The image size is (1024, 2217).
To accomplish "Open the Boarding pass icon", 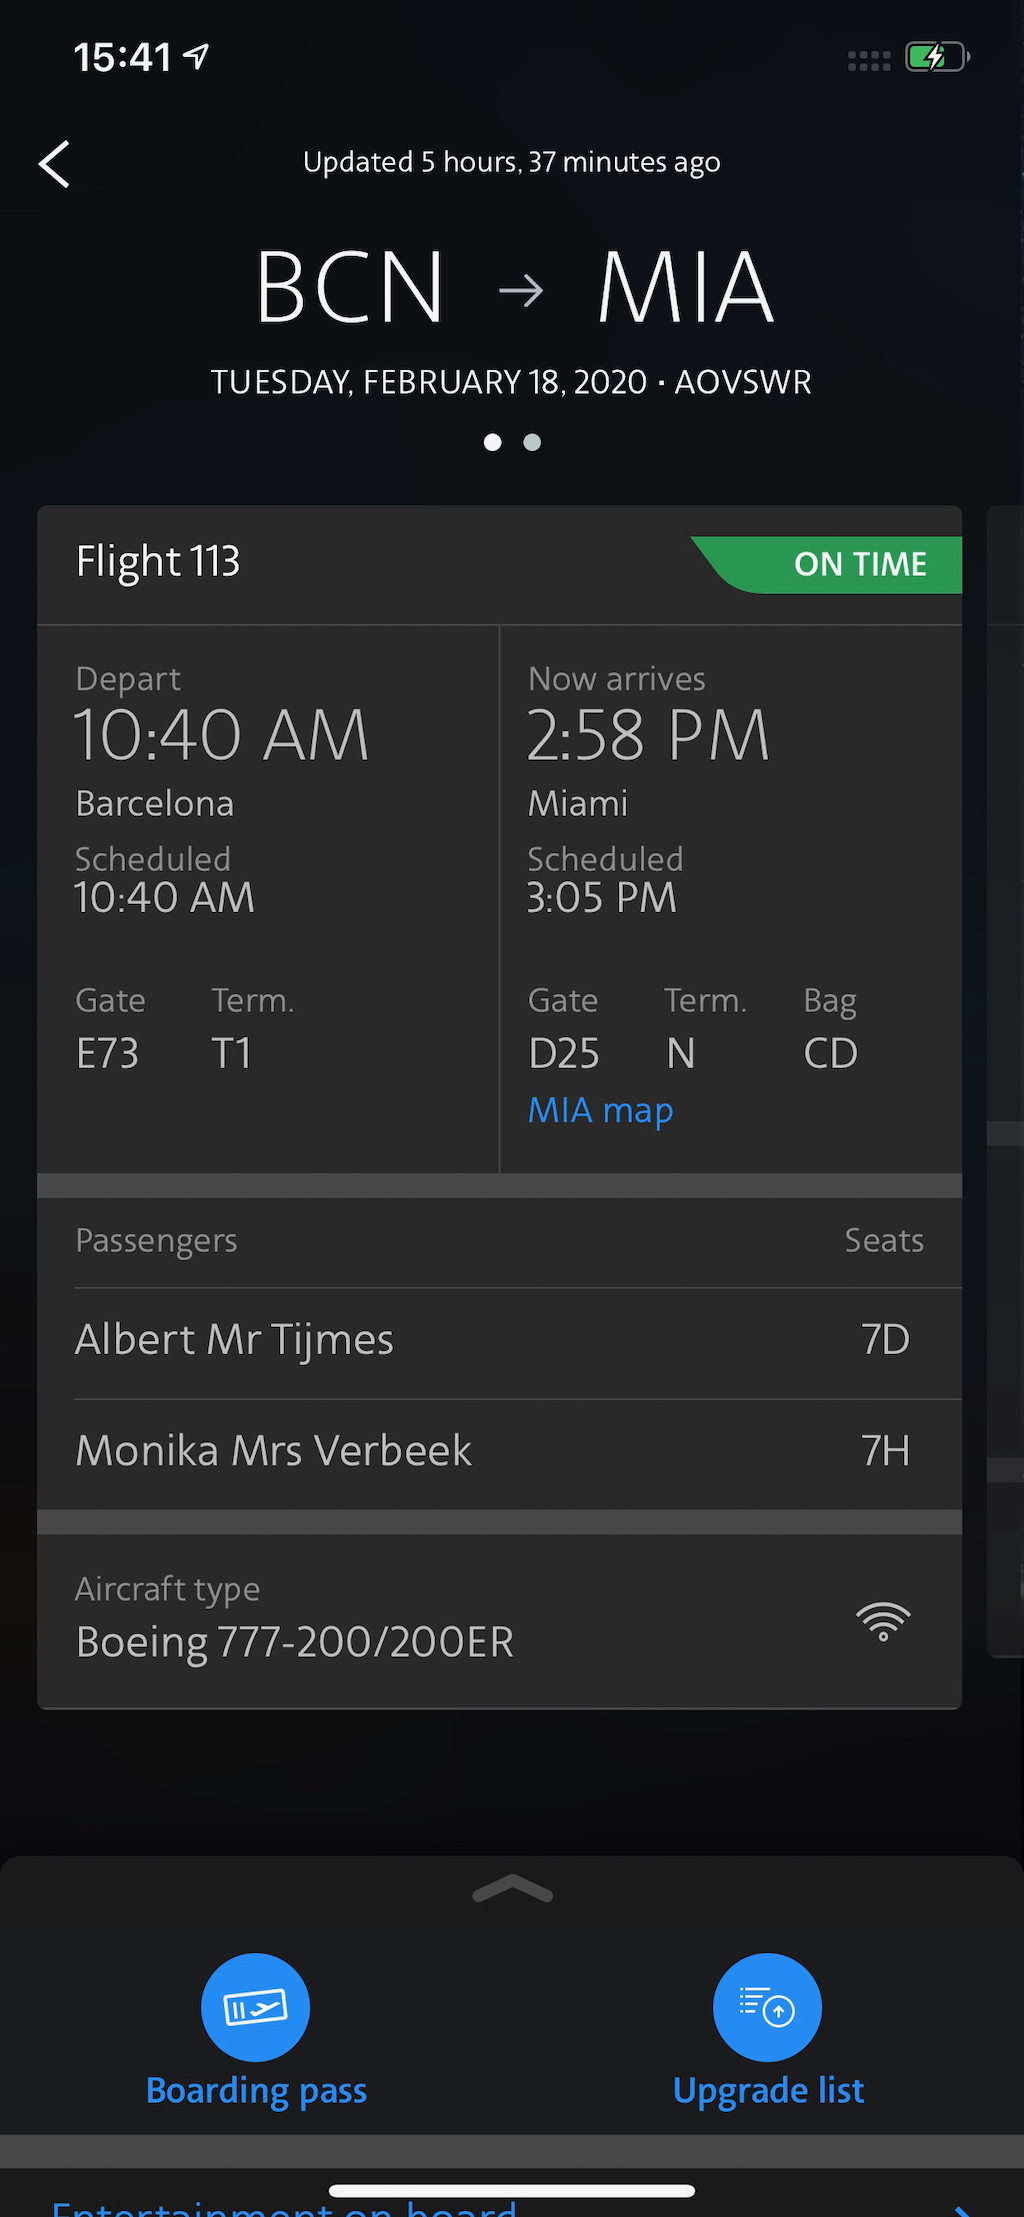I will pos(255,2006).
